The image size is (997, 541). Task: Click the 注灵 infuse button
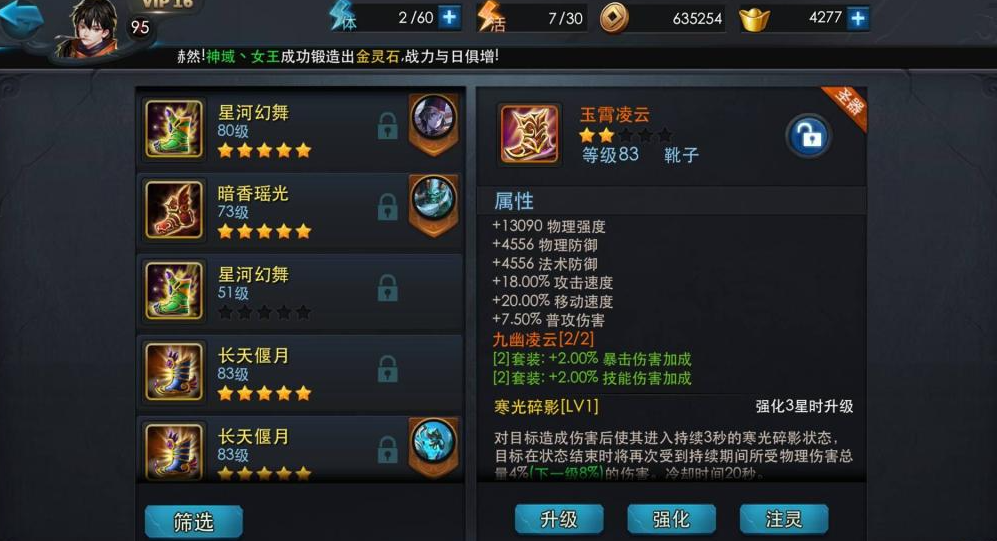tap(784, 519)
